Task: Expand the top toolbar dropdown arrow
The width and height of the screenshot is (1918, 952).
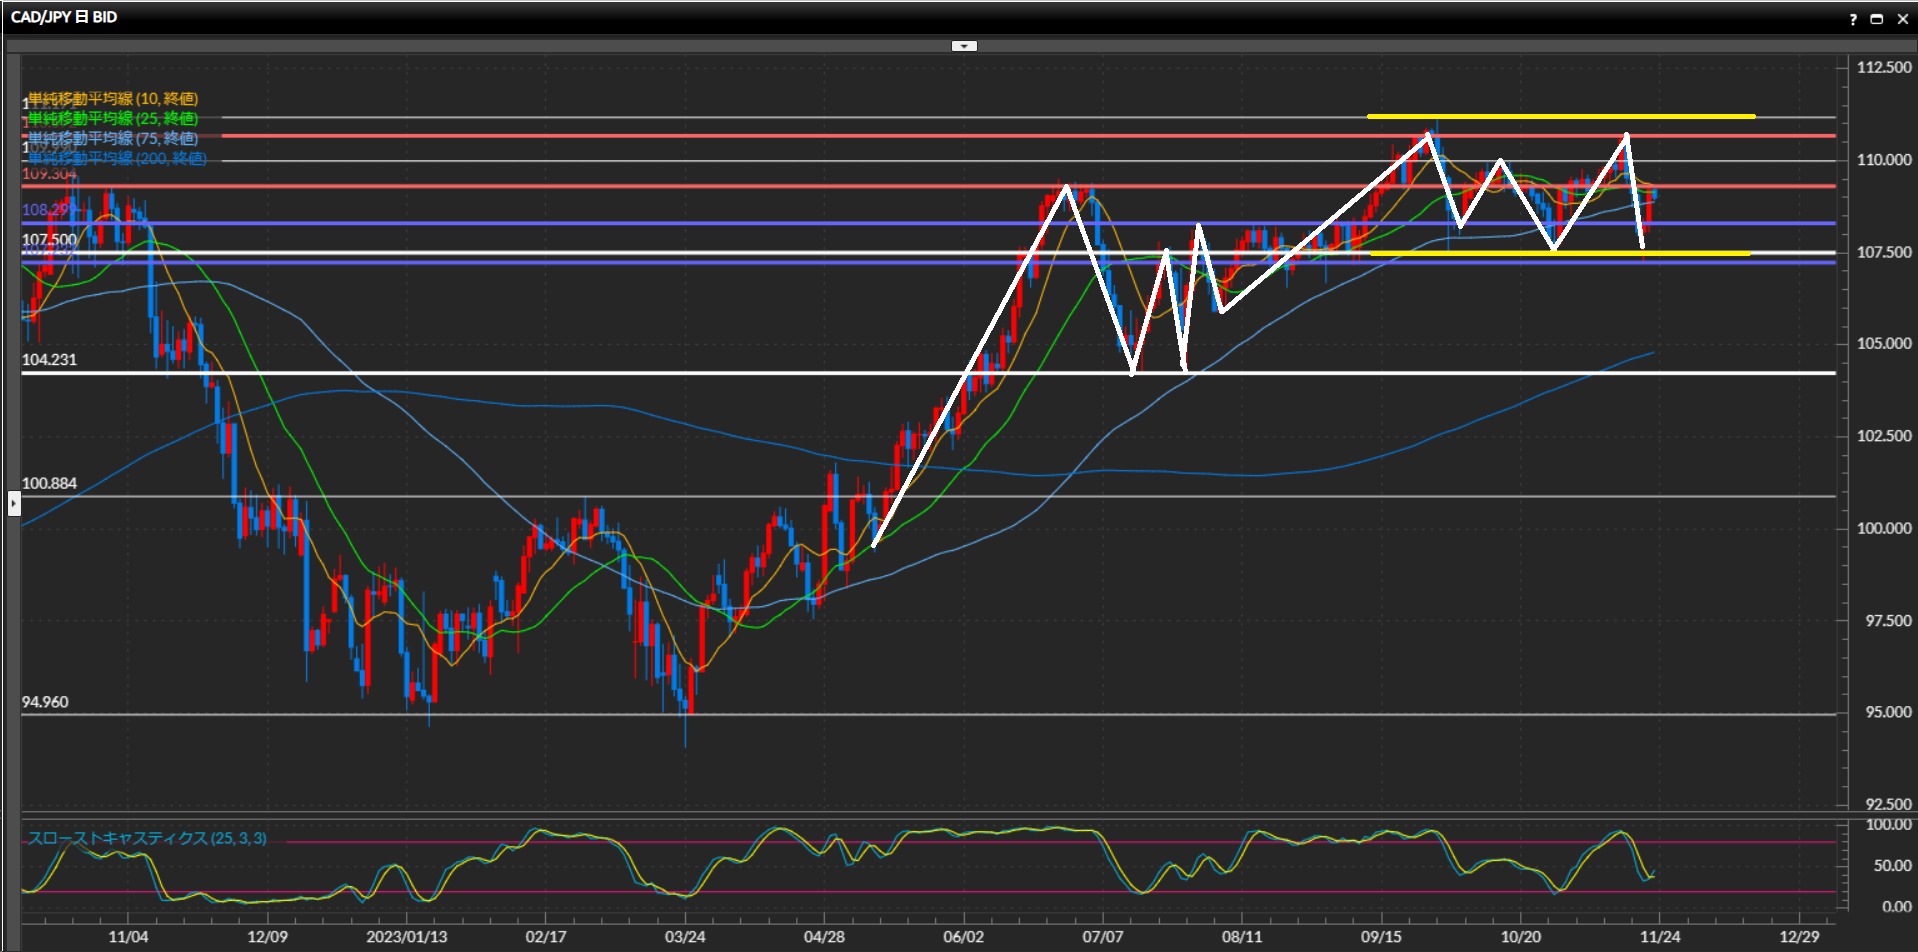Action: pos(963,46)
